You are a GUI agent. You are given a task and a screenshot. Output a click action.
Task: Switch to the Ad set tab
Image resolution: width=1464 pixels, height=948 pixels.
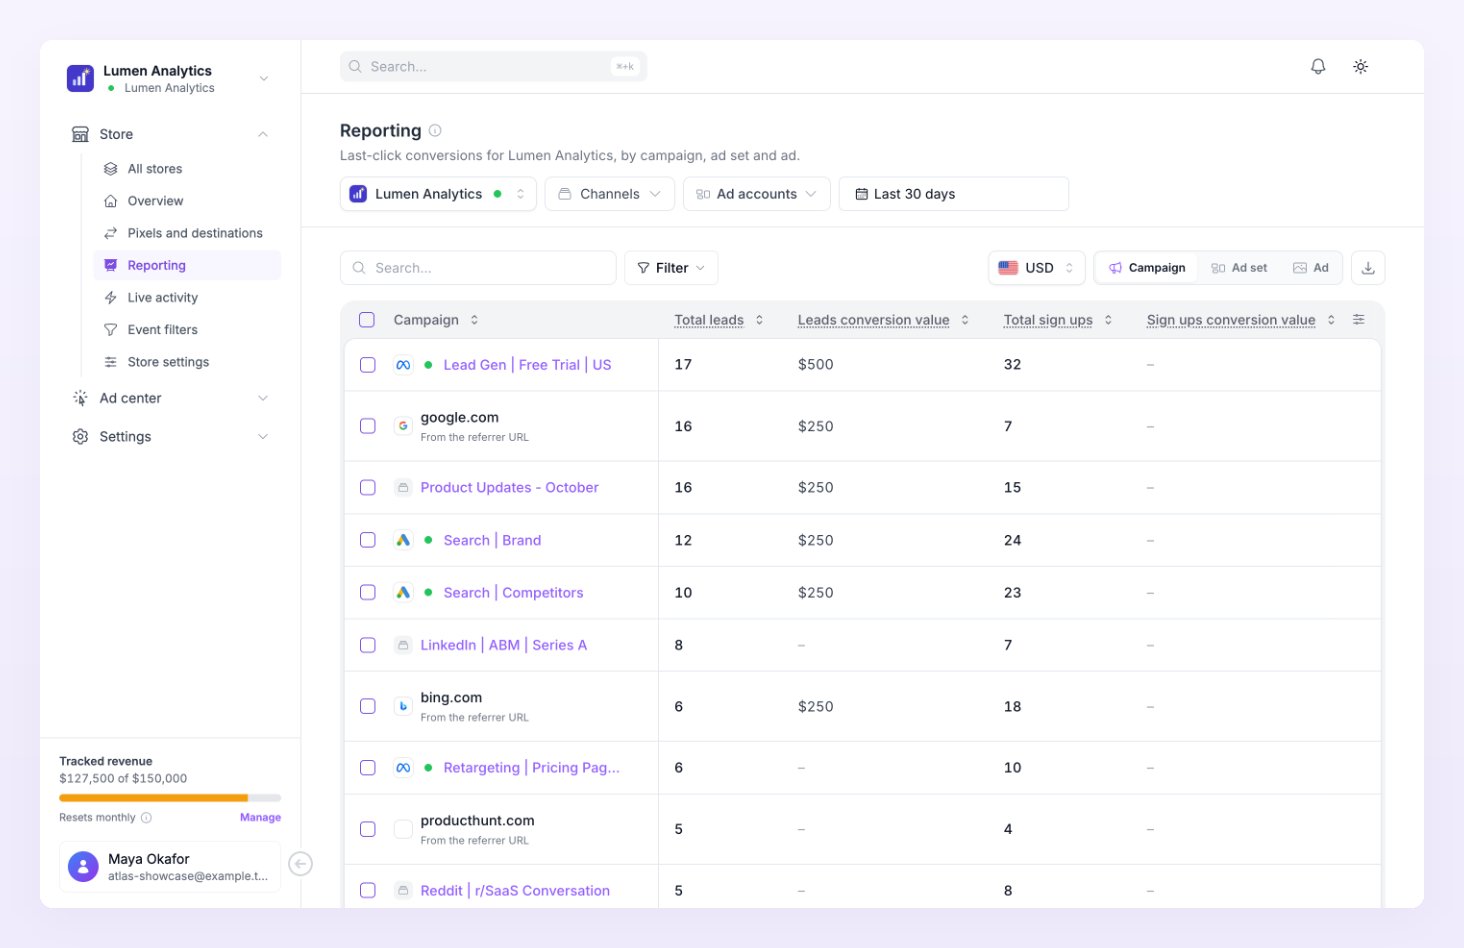tap(1239, 268)
